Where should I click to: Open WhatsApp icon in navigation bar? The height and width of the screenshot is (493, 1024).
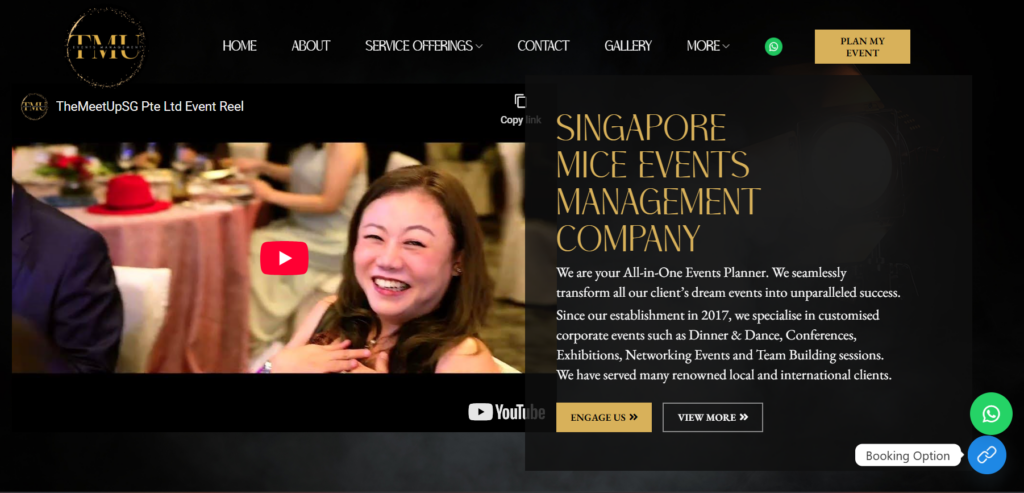(x=773, y=46)
